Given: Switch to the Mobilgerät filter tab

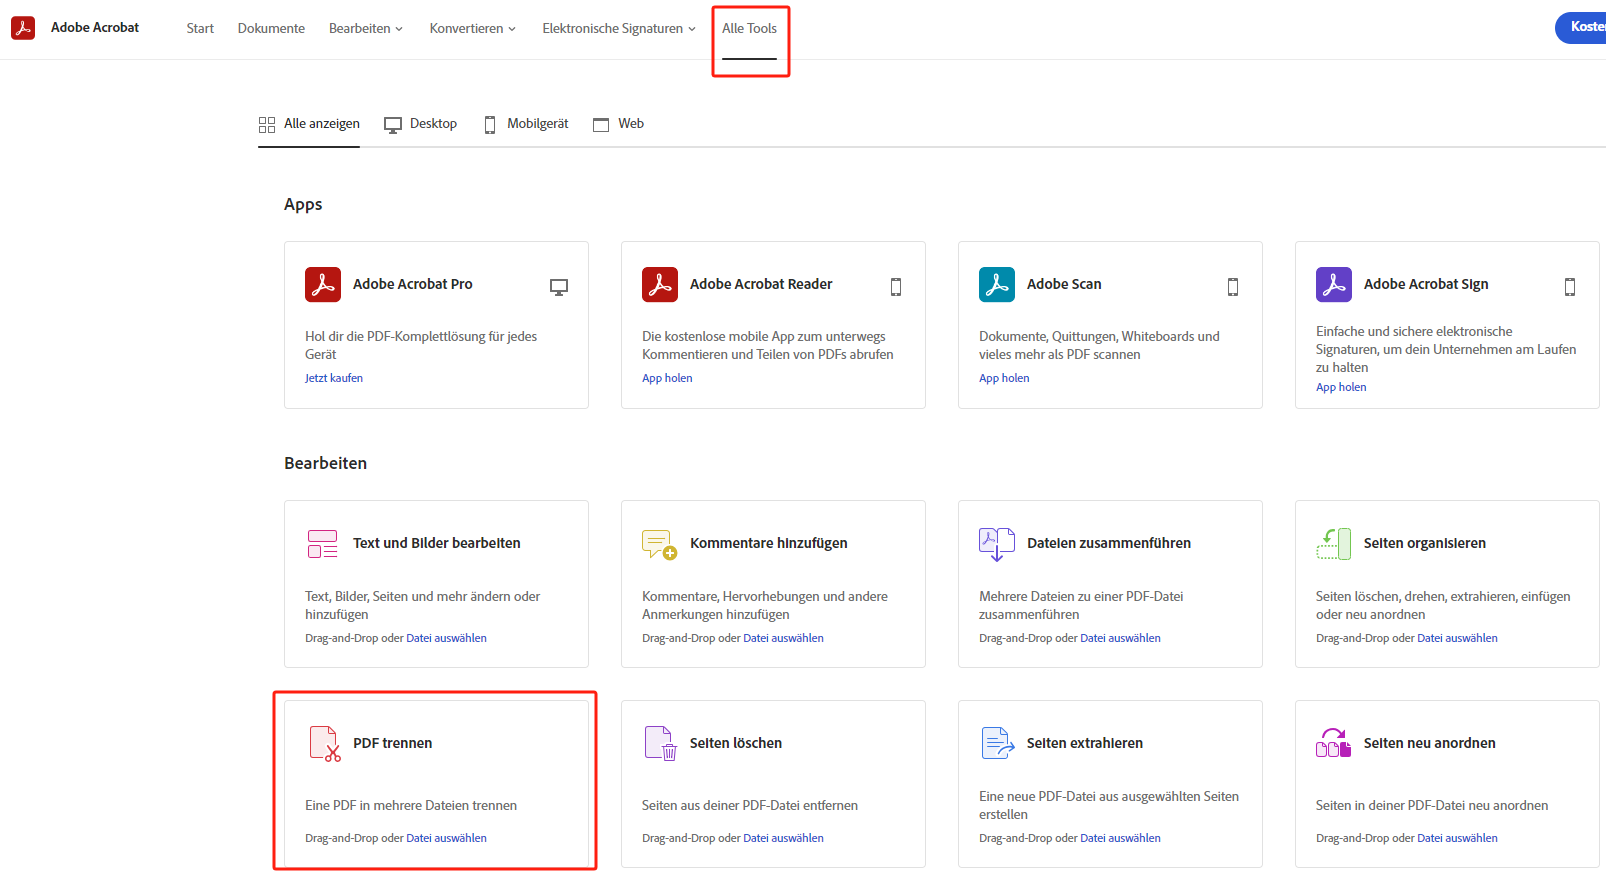Looking at the screenshot, I should pyautogui.click(x=526, y=124).
